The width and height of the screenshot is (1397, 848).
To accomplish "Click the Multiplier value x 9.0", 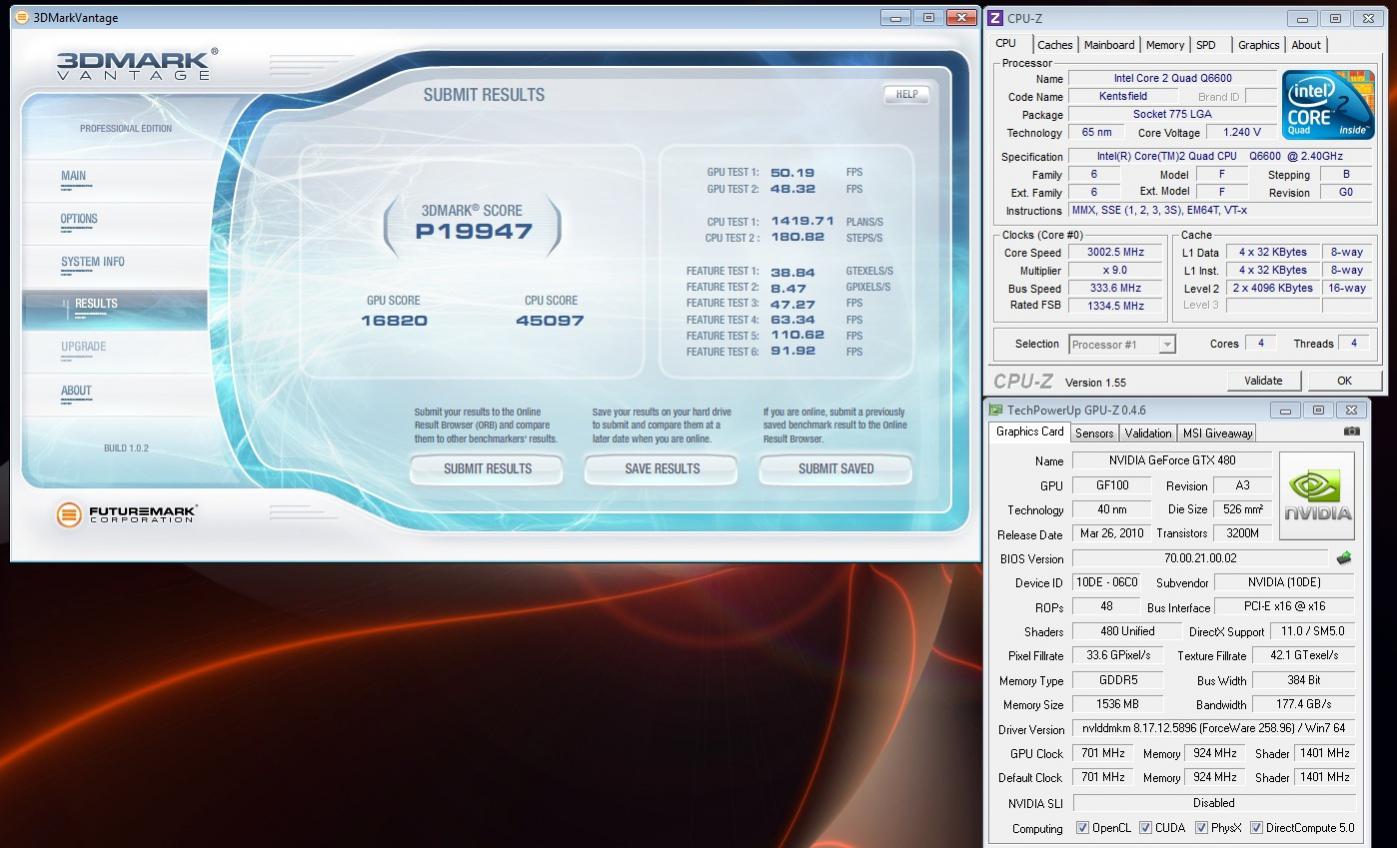I will click(x=1114, y=271).
